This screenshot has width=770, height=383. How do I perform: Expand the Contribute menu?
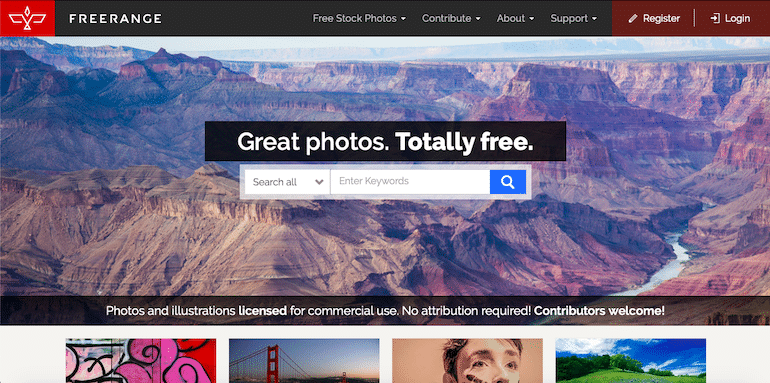[451, 18]
